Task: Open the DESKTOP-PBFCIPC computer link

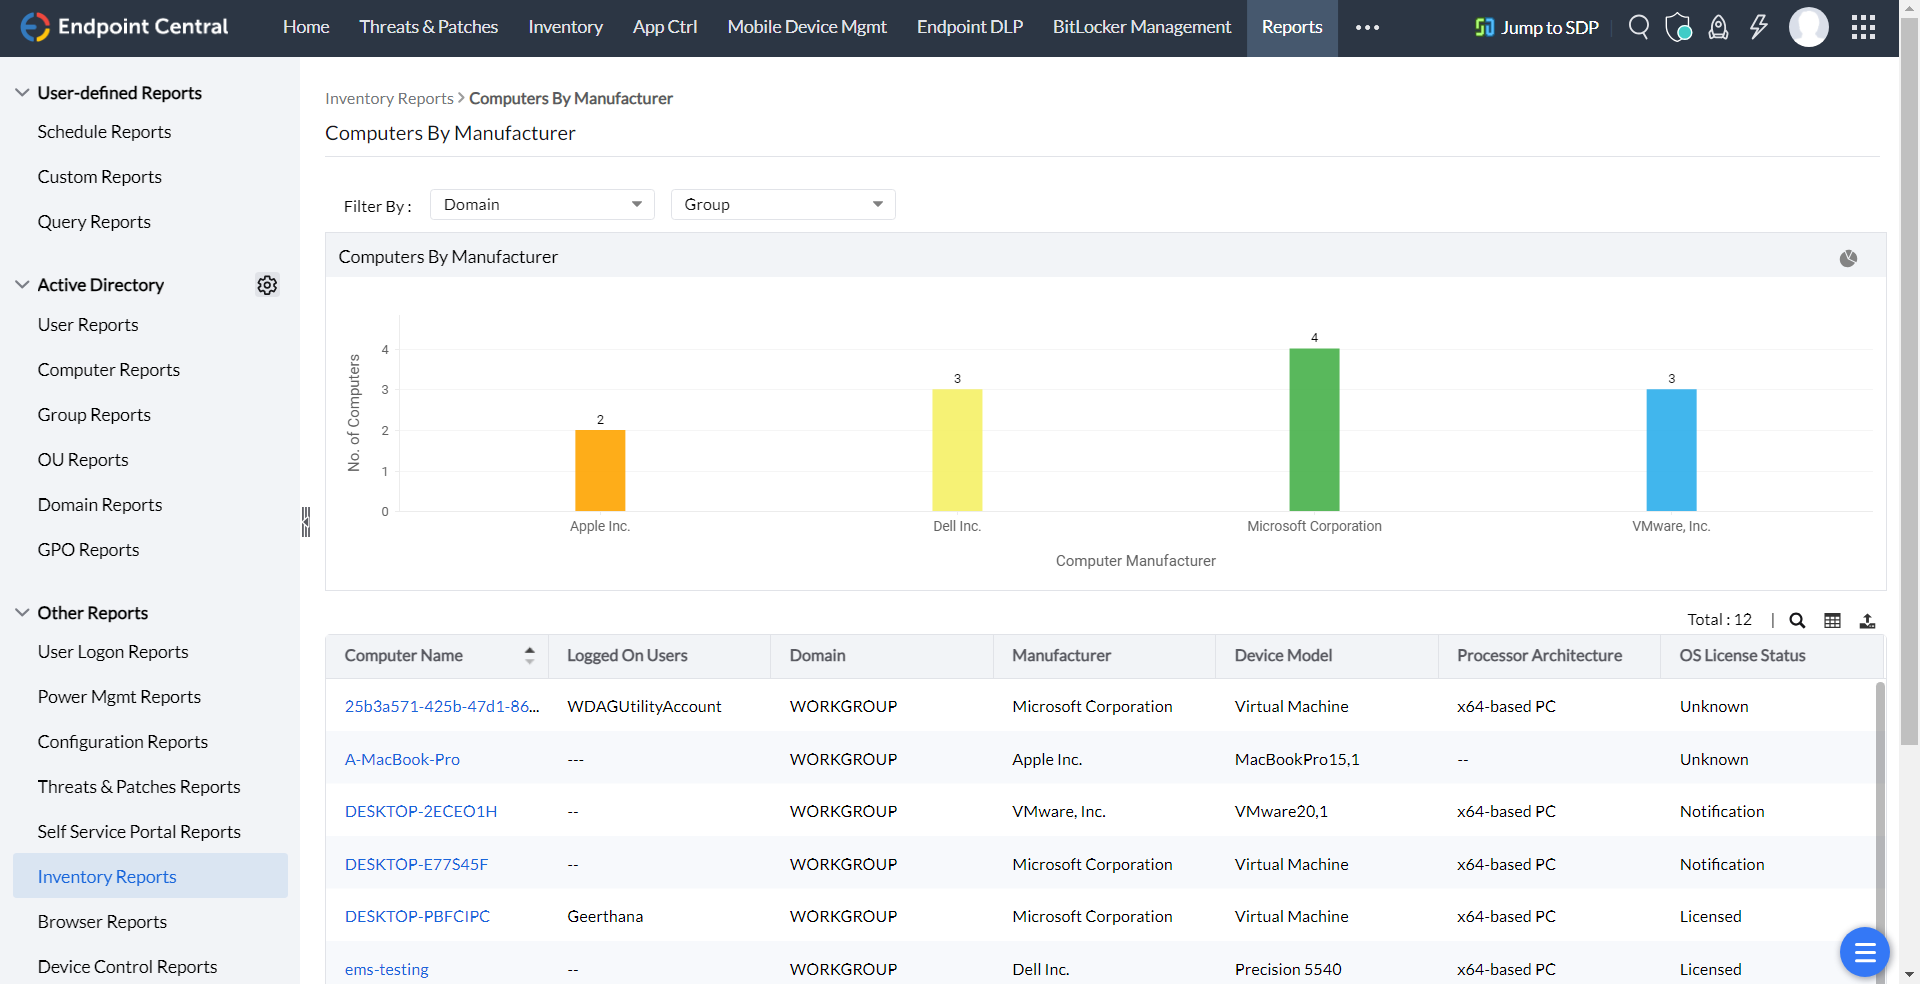Action: click(x=417, y=915)
